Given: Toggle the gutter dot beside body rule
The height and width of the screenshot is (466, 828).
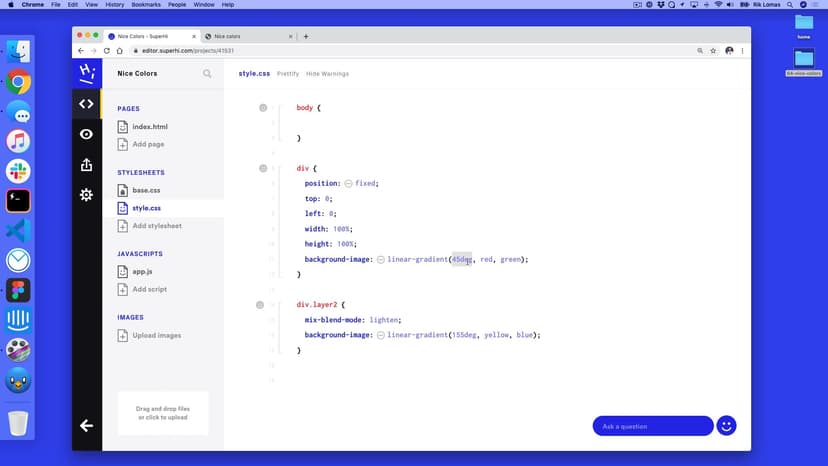Looking at the screenshot, I should [262, 107].
